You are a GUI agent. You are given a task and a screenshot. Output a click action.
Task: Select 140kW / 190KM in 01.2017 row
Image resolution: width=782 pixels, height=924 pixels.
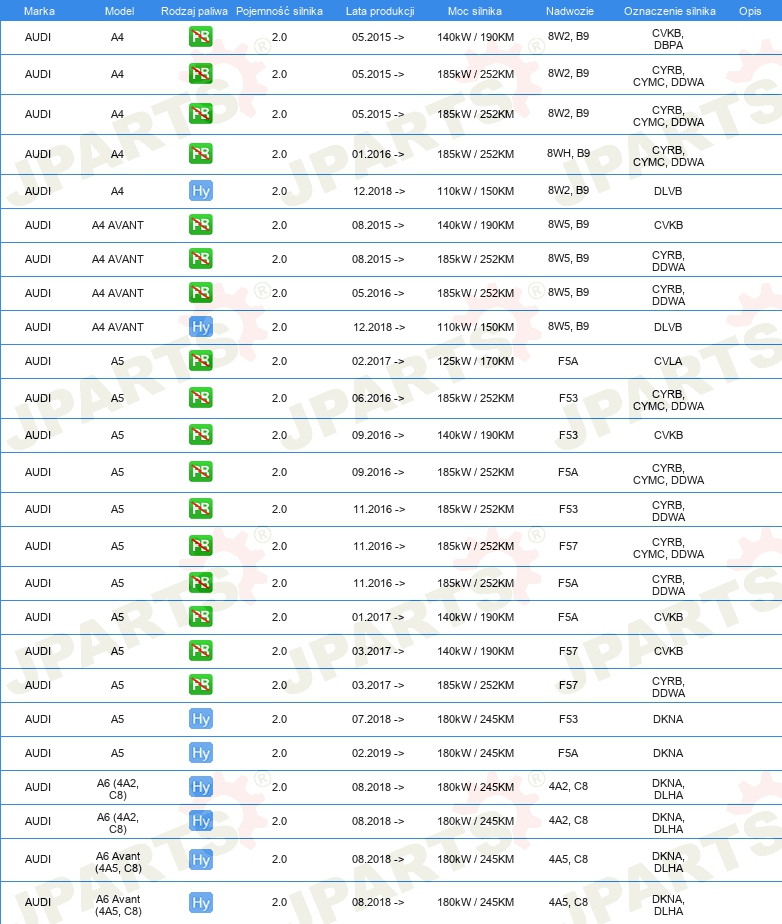[x=475, y=618]
